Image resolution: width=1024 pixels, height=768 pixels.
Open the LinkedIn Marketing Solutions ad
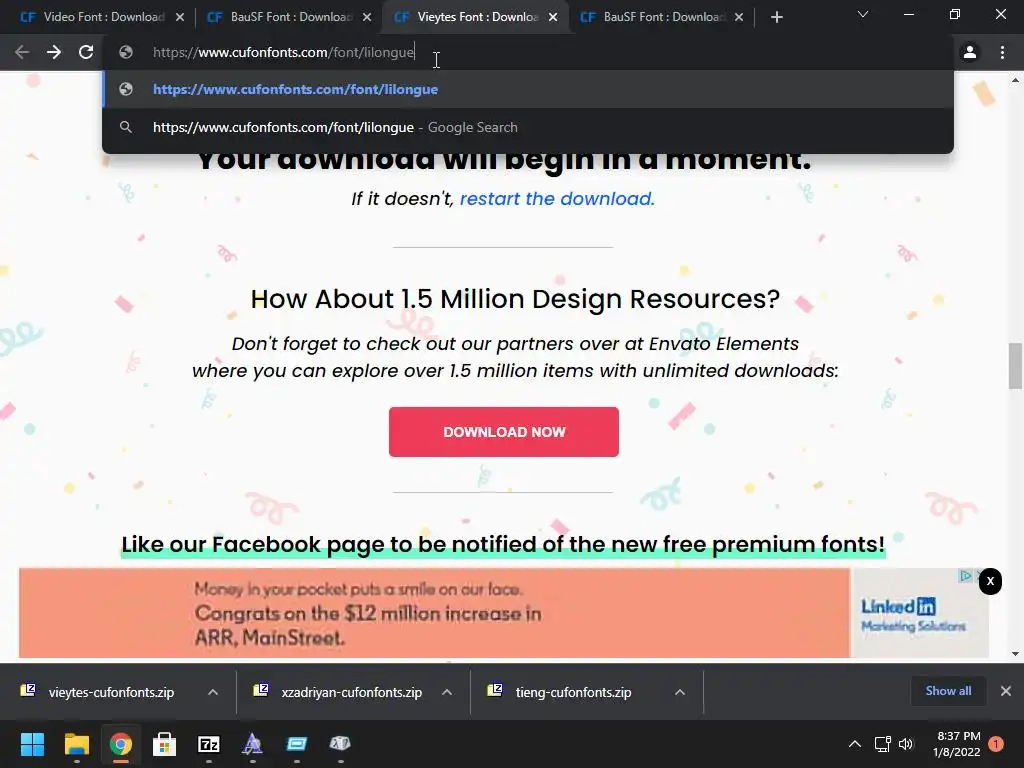tap(504, 613)
